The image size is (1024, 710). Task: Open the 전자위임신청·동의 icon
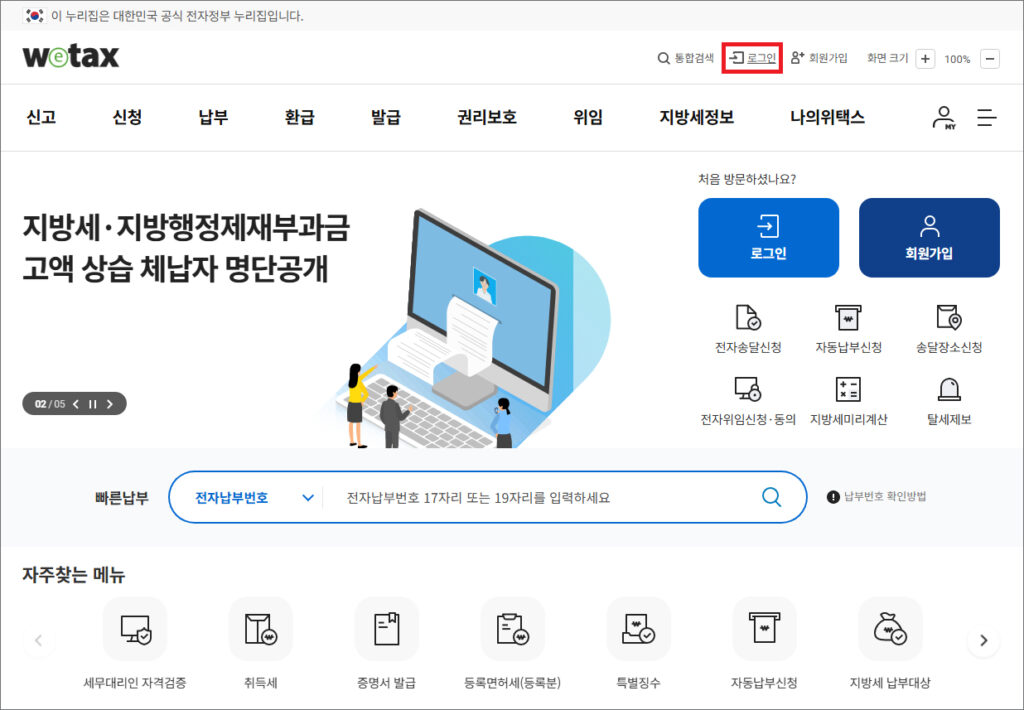point(748,390)
